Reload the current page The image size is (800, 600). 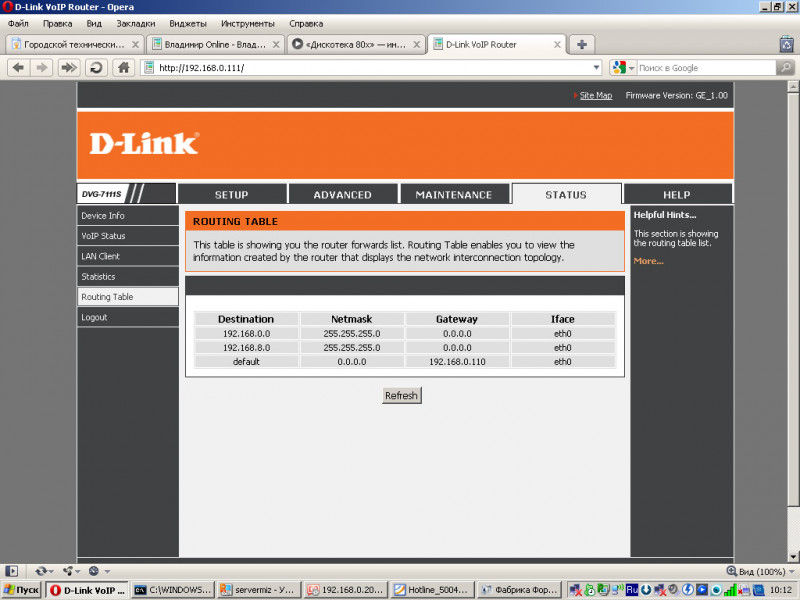tap(96, 68)
